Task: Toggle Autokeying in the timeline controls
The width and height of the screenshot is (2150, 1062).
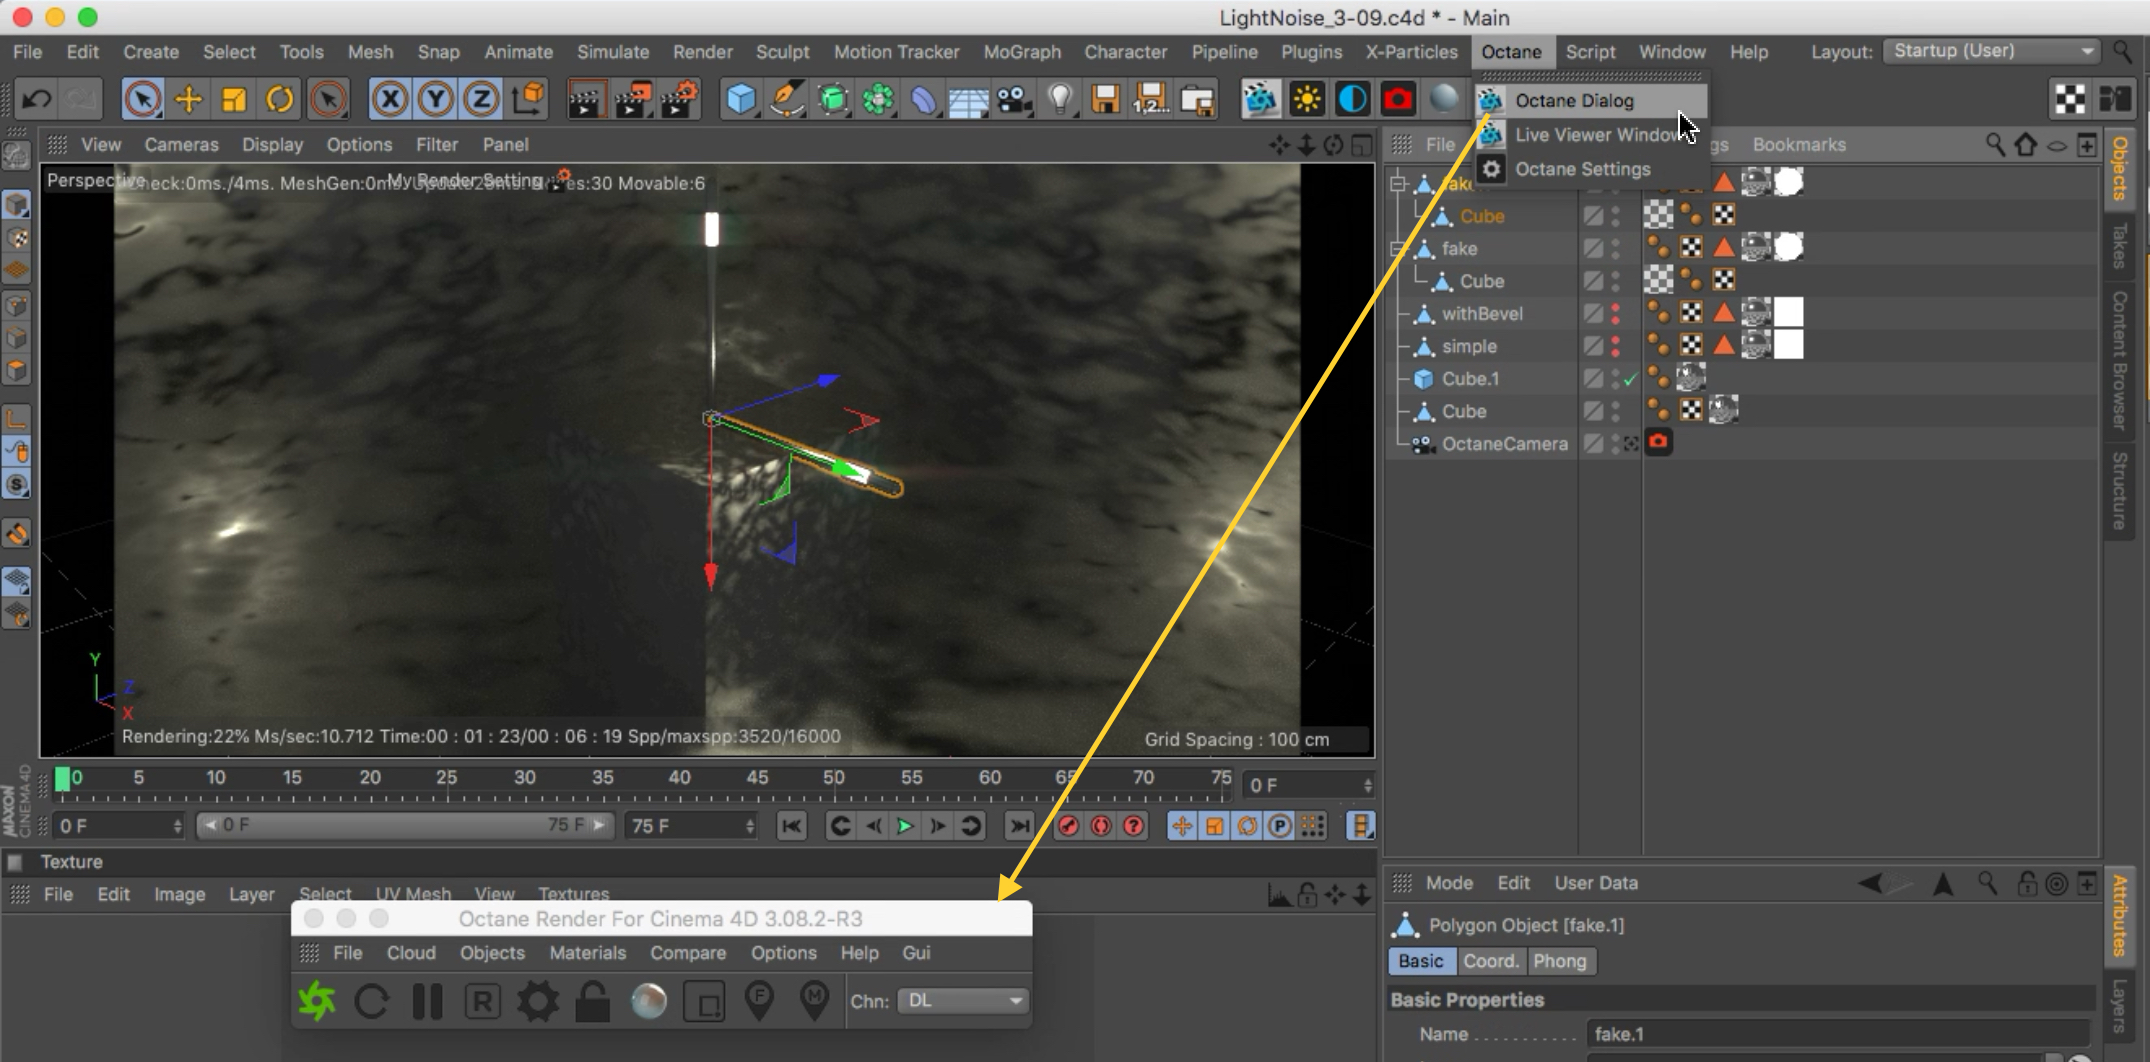Action: point(1101,826)
